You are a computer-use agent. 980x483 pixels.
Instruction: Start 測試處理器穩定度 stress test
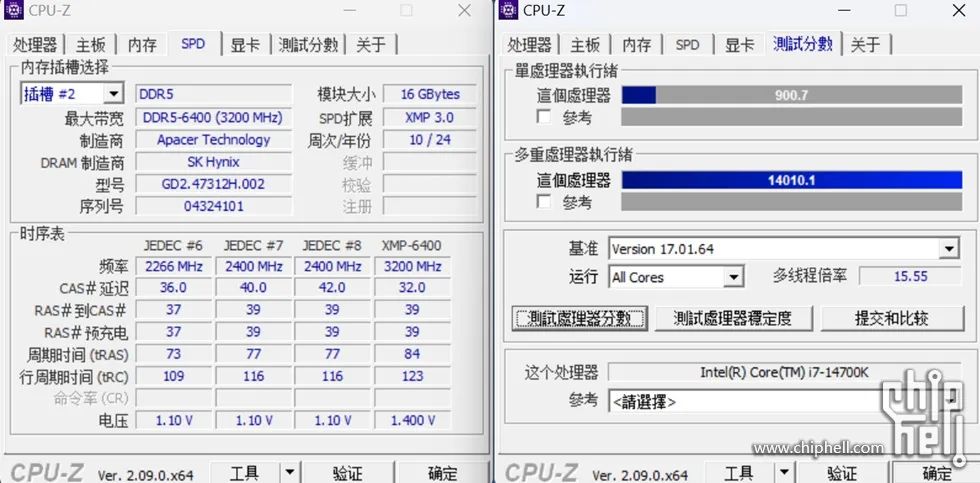[734, 318]
